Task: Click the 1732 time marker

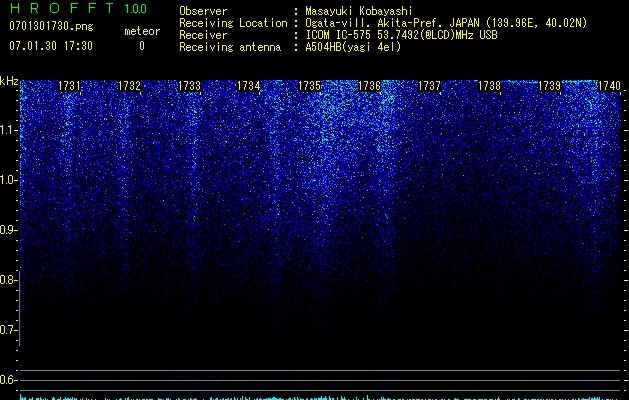Action: point(129,86)
